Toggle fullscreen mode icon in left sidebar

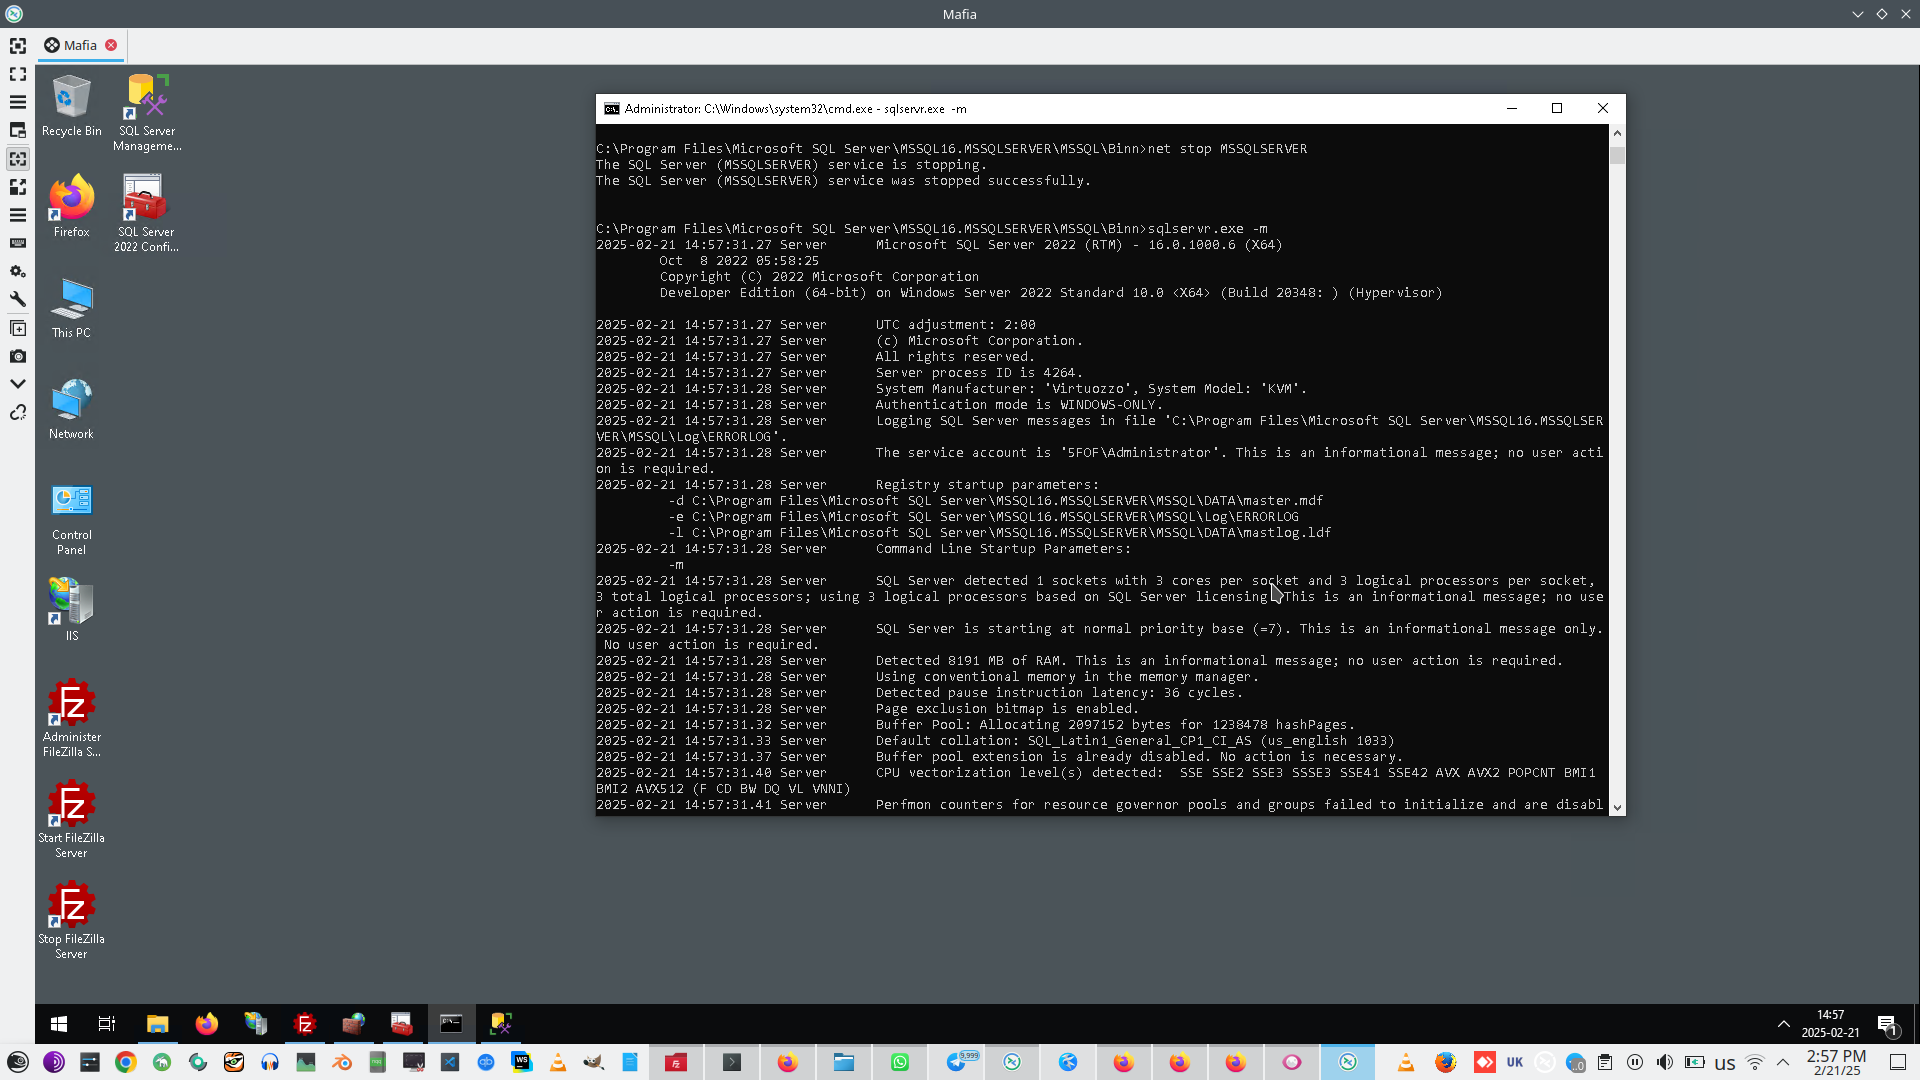pyautogui.click(x=17, y=74)
